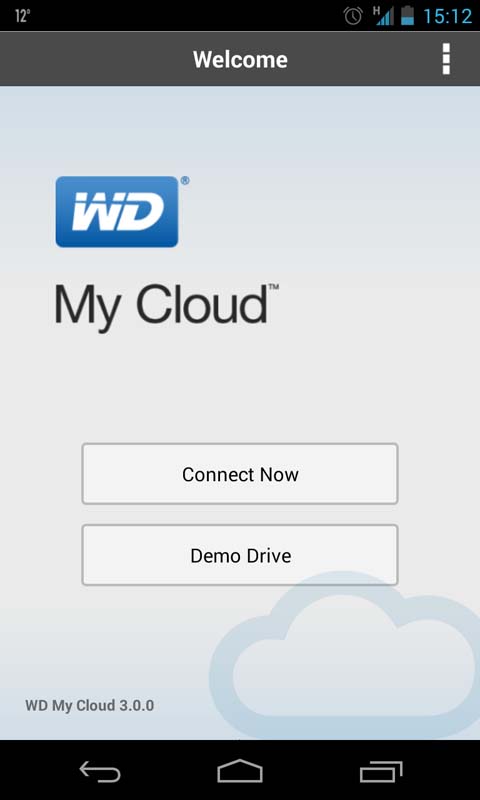Tap the Android home navigation icon
This screenshot has height=800, width=480.
(x=240, y=771)
